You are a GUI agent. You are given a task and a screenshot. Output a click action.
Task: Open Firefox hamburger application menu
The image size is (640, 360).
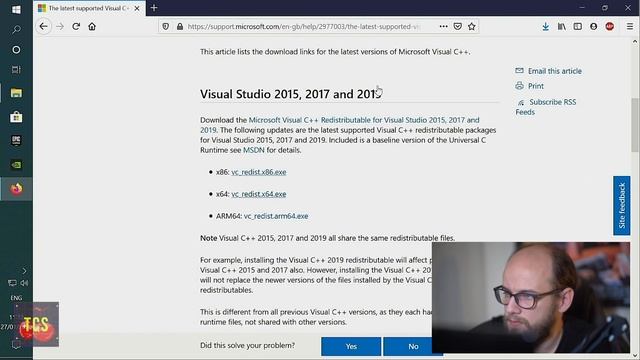630,27
